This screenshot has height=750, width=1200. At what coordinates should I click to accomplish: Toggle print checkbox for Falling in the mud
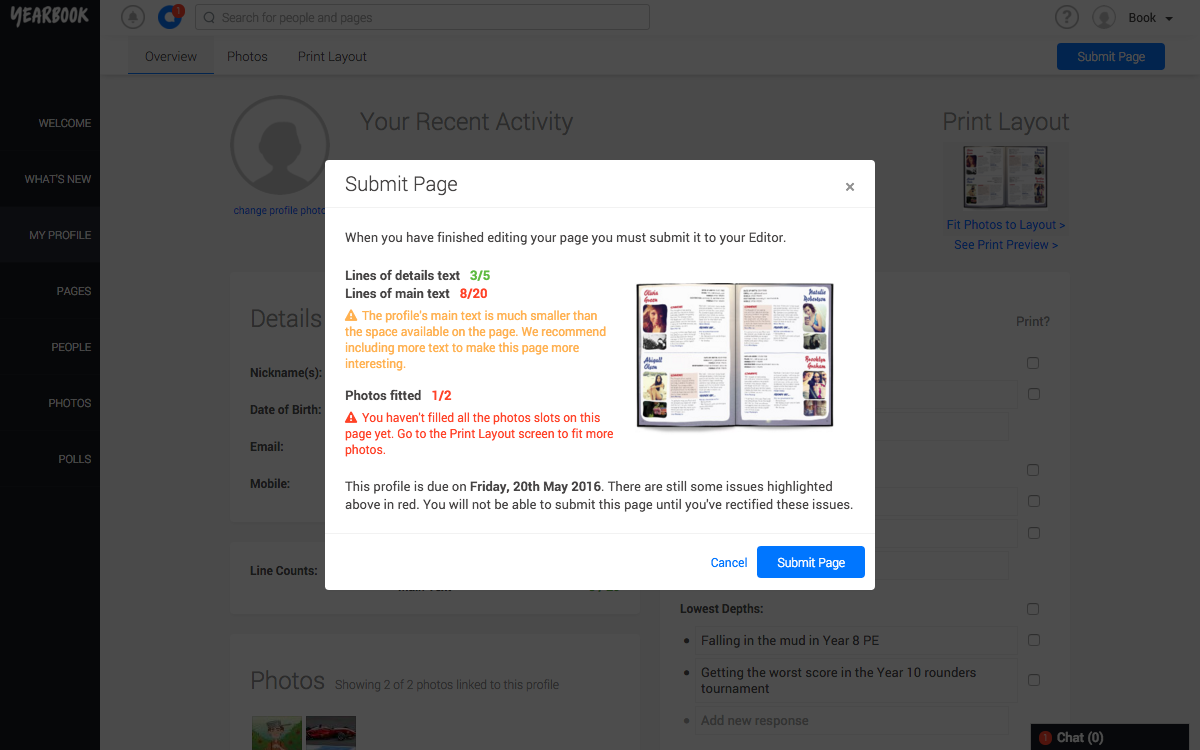click(1033, 640)
